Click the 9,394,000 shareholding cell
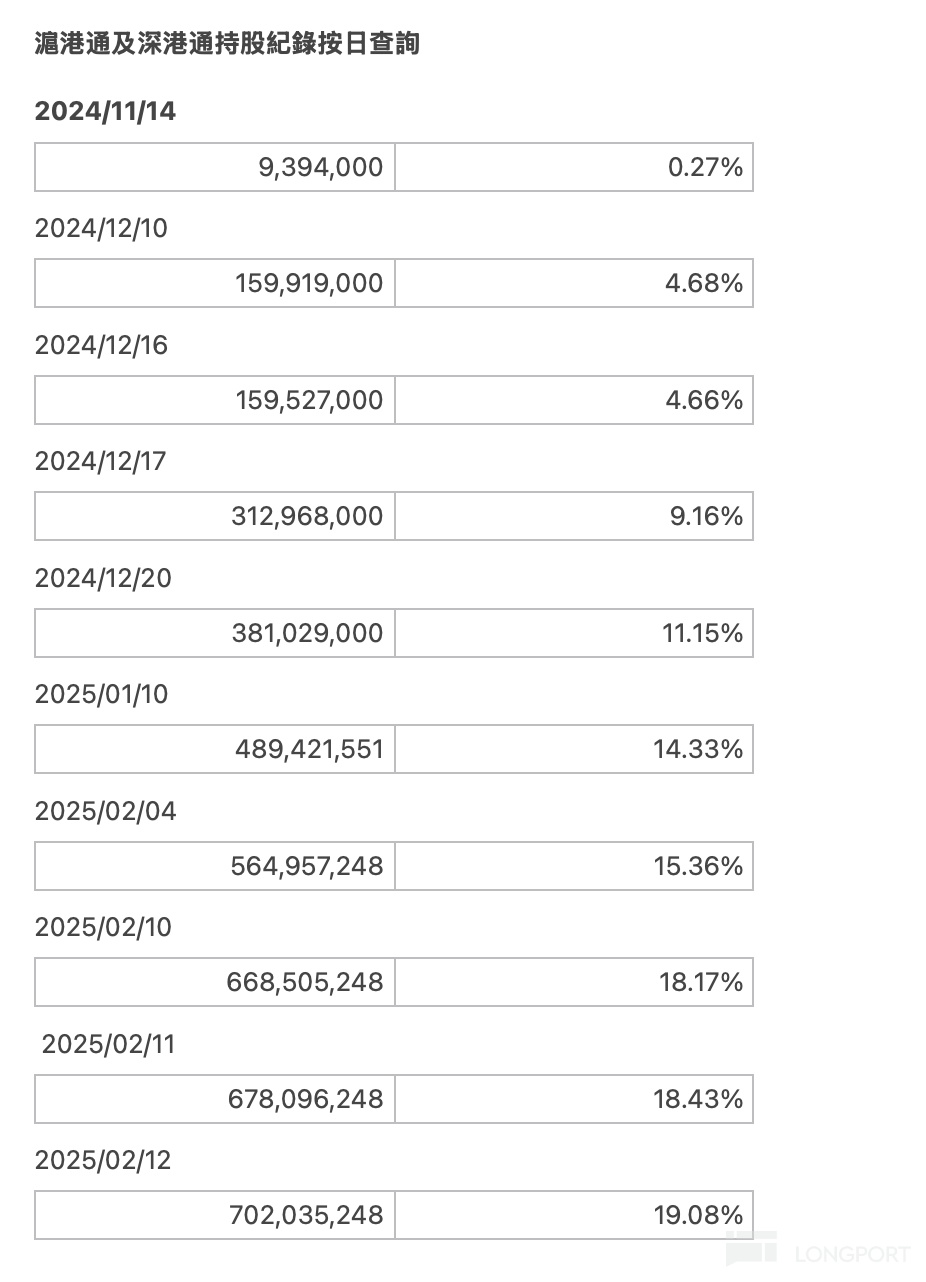Screen dimensions: 926x1282 [x=215, y=167]
